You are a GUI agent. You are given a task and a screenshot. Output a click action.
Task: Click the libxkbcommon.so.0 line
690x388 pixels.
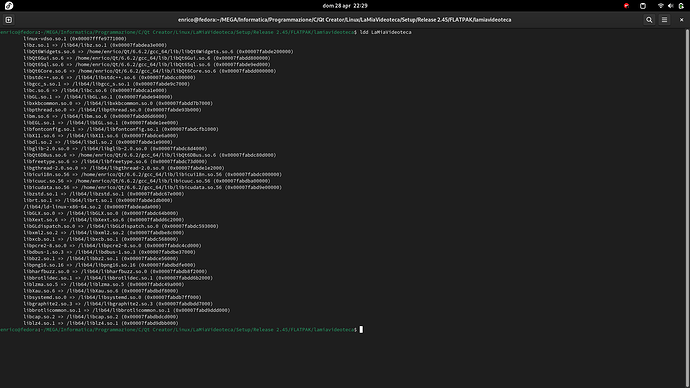click(x=118, y=103)
